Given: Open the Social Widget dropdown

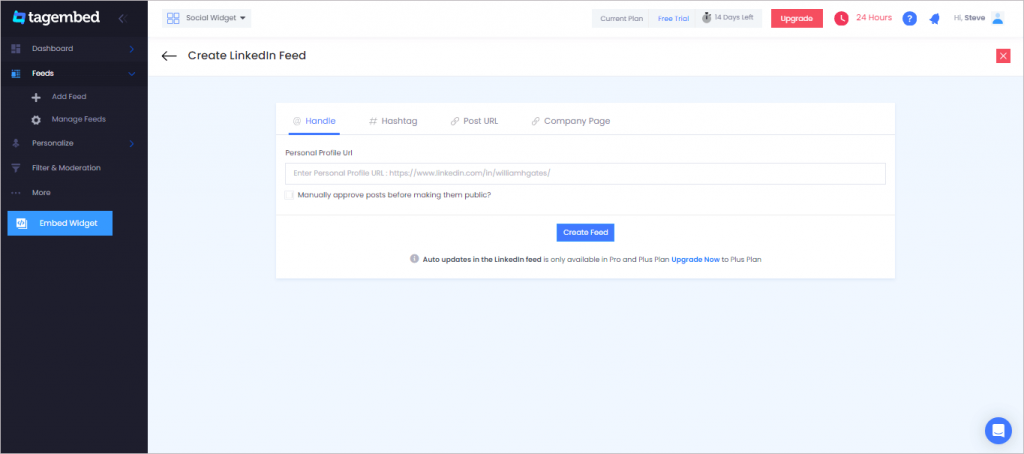Looking at the screenshot, I should pyautogui.click(x=206, y=18).
